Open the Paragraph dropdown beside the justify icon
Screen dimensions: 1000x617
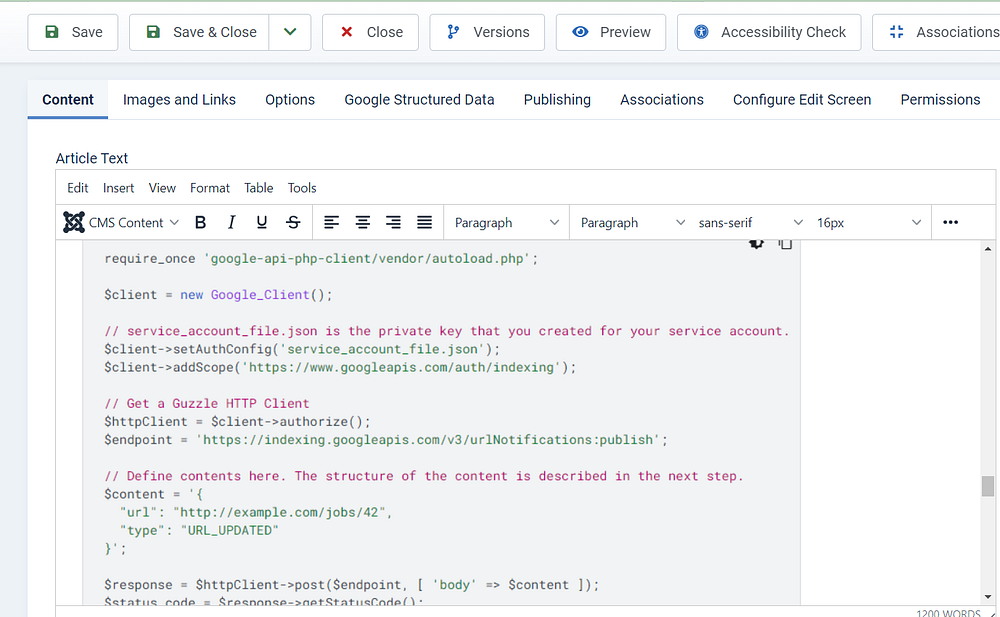coord(506,222)
